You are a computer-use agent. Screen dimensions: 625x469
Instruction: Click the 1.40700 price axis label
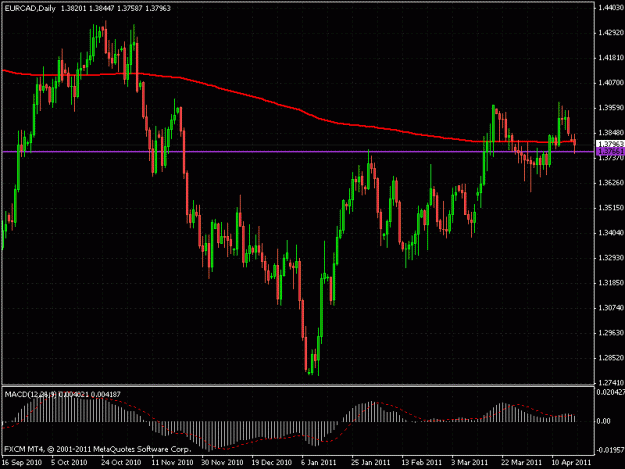611,82
